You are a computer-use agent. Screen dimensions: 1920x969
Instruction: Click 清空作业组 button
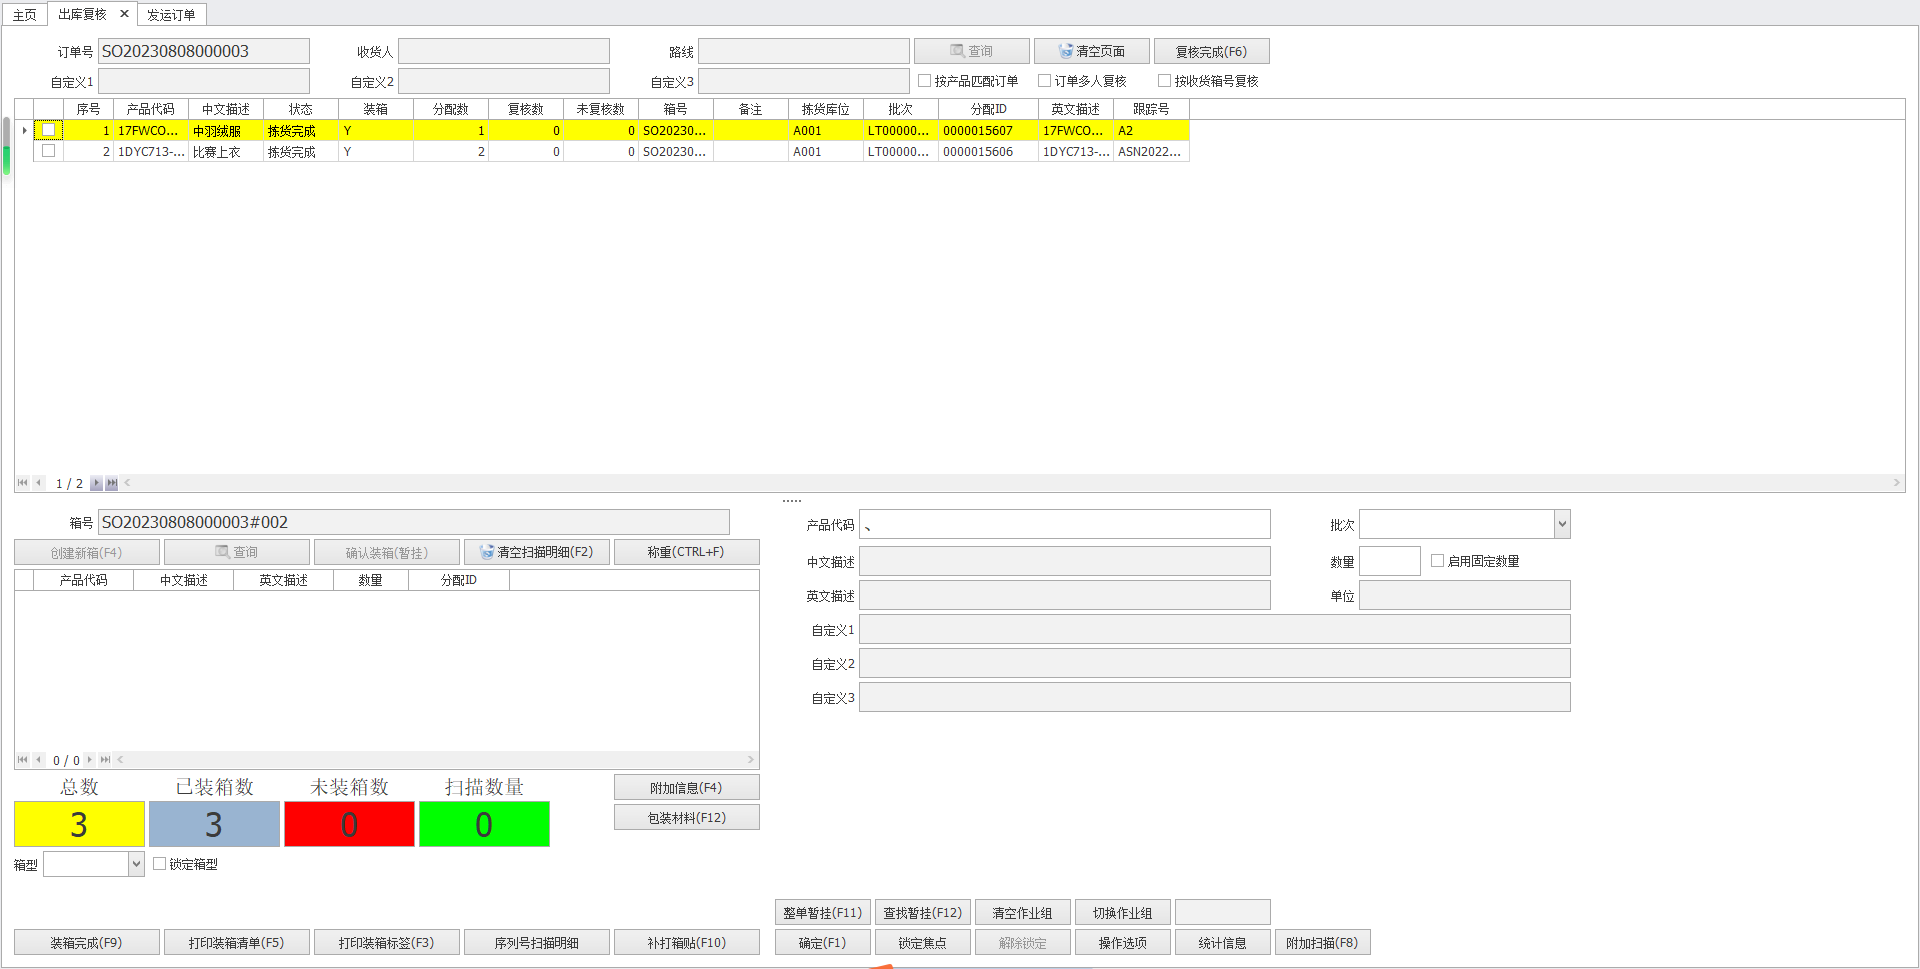click(x=1023, y=913)
